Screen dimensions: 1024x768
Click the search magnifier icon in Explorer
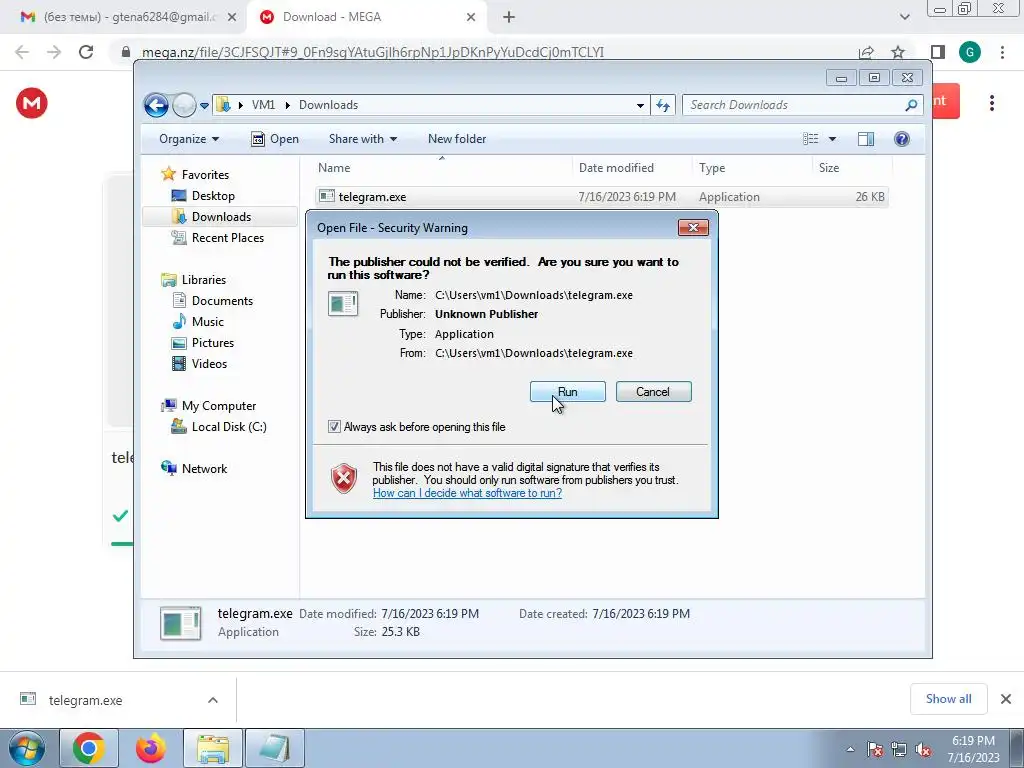click(x=912, y=105)
